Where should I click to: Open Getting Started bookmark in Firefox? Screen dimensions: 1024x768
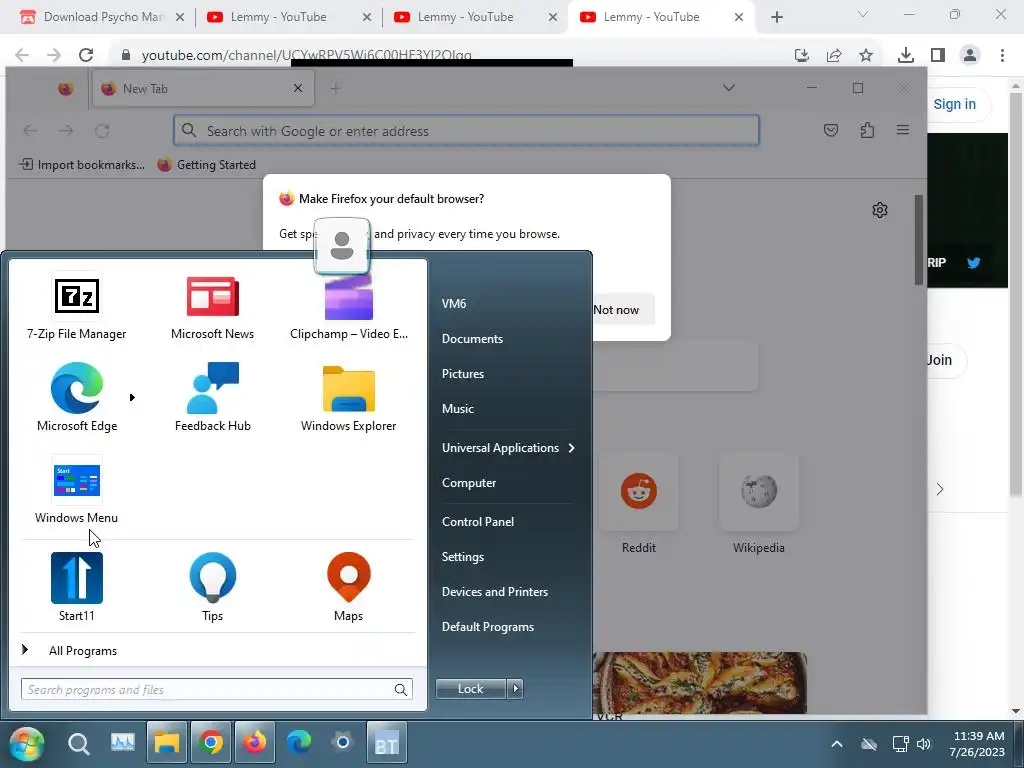coord(207,165)
